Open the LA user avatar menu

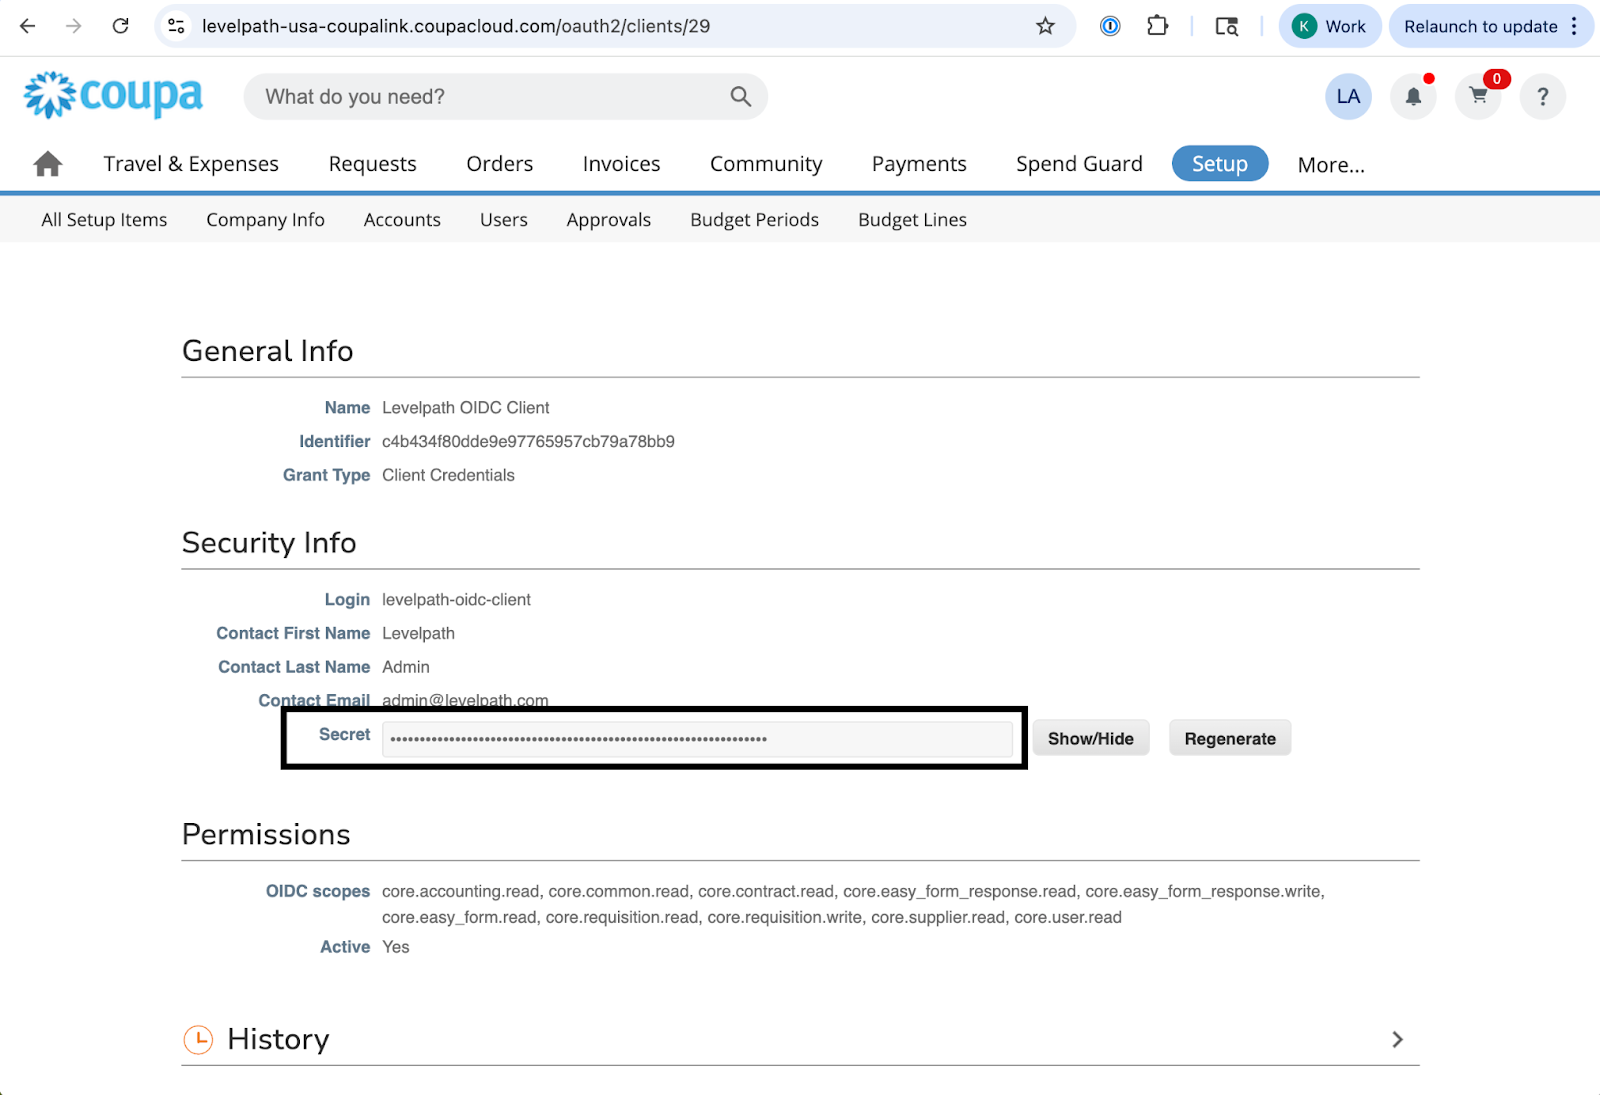[1348, 97]
